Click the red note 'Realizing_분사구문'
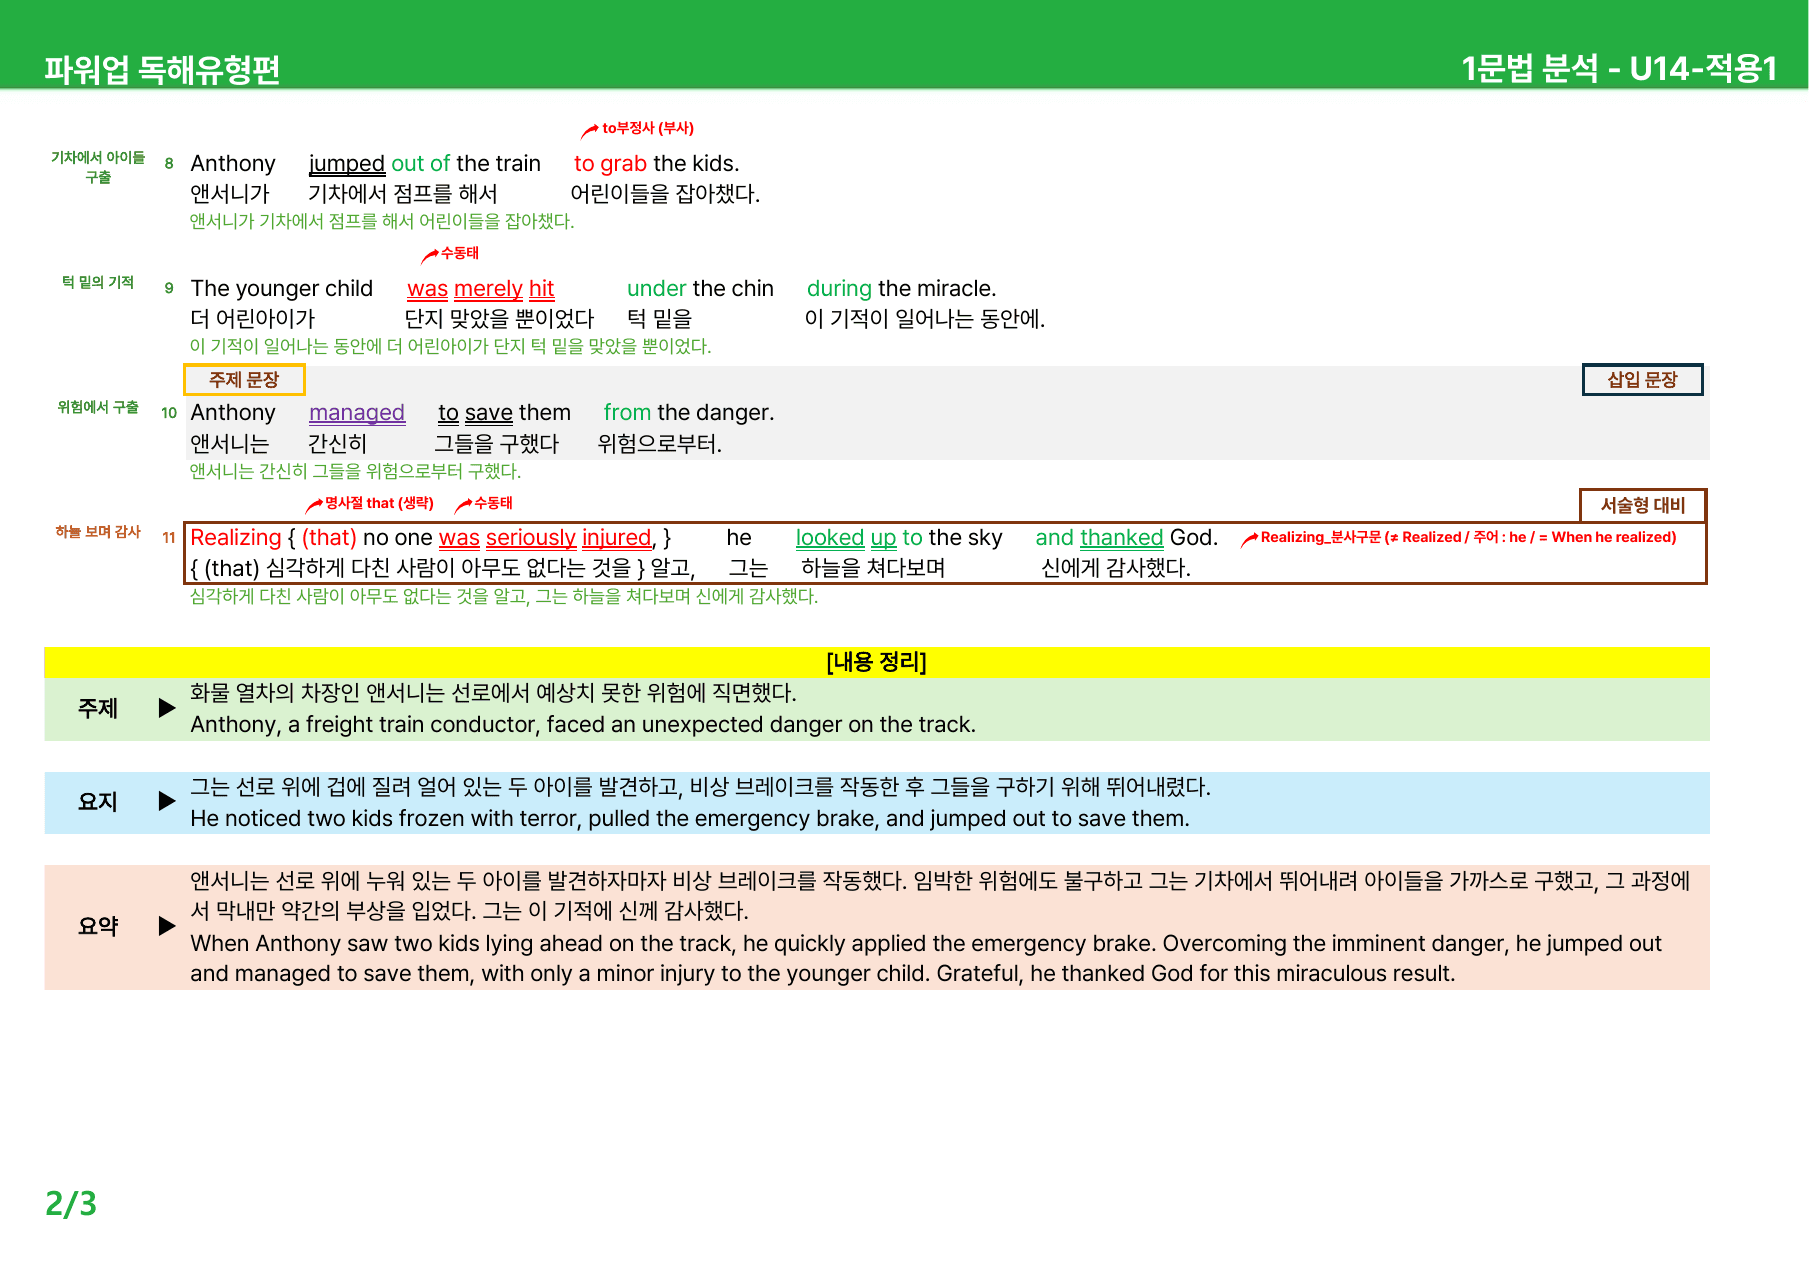This screenshot has width=1809, height=1279. click(x=1321, y=537)
